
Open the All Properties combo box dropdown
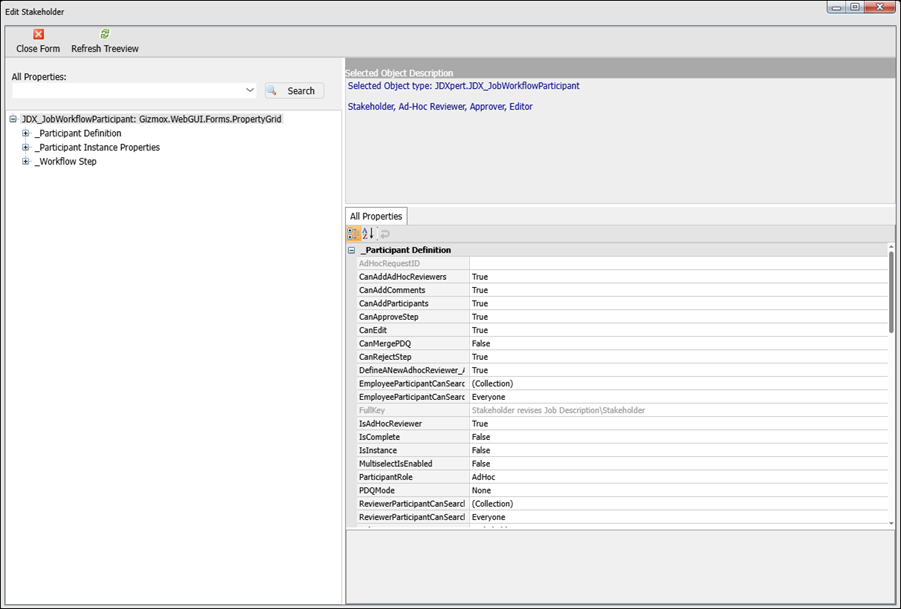(x=250, y=91)
